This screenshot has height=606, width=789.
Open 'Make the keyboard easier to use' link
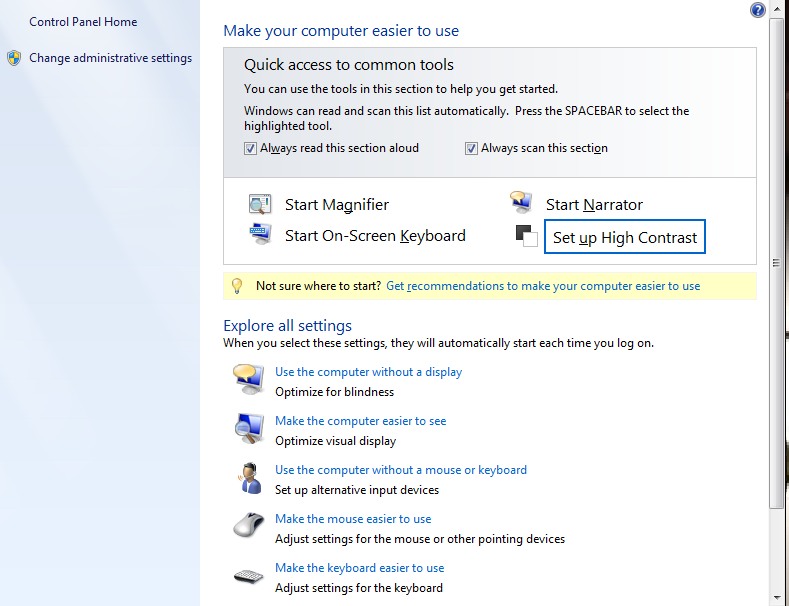pos(359,568)
